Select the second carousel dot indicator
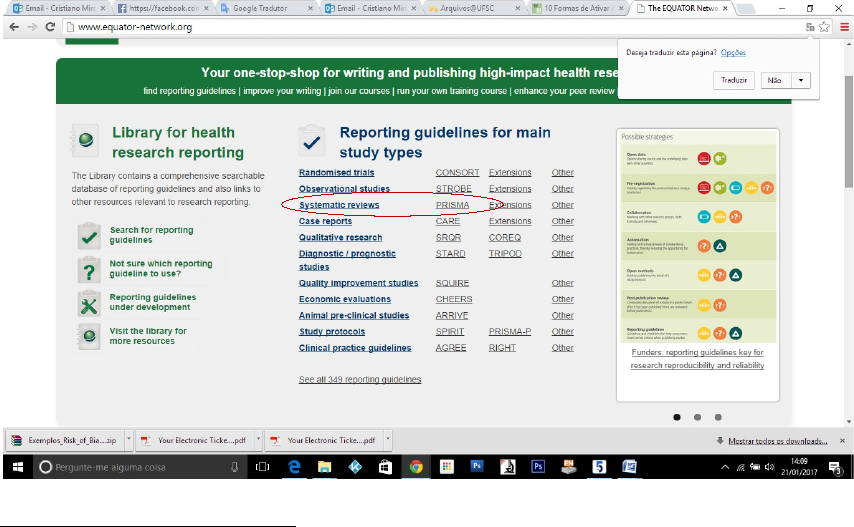 [x=697, y=416]
